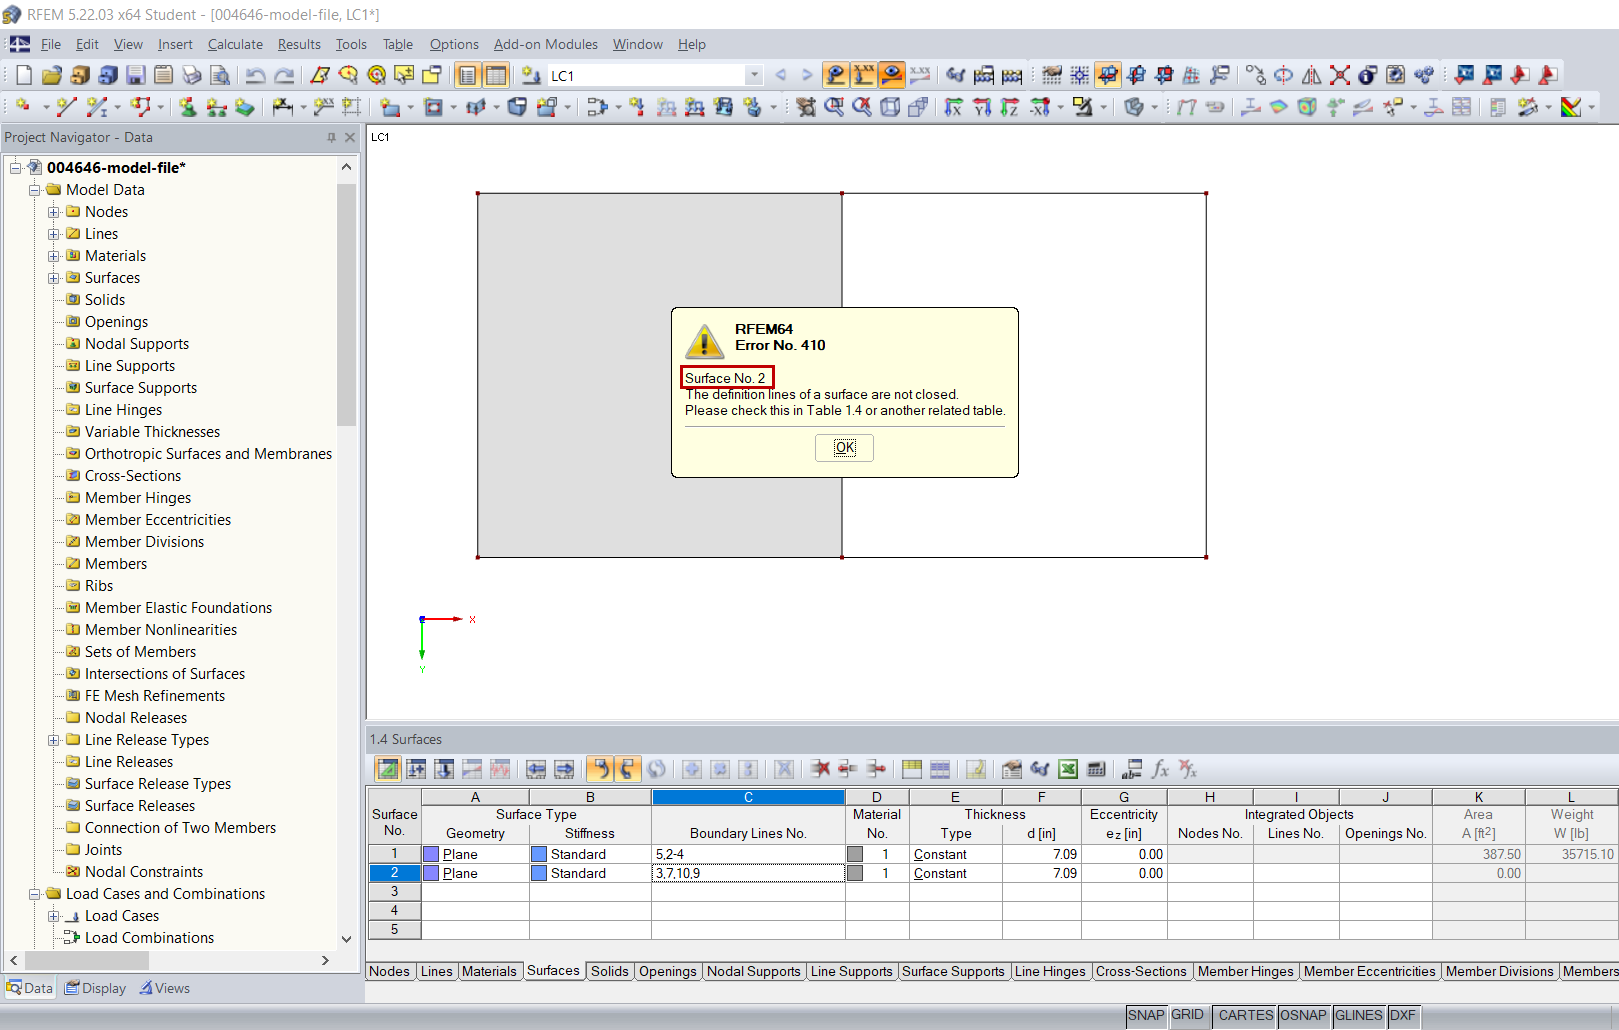Screen dimensions: 1619x1030
Task: Click the Boundary Lines cell showing 3,7,10,9
Action: tap(748, 873)
